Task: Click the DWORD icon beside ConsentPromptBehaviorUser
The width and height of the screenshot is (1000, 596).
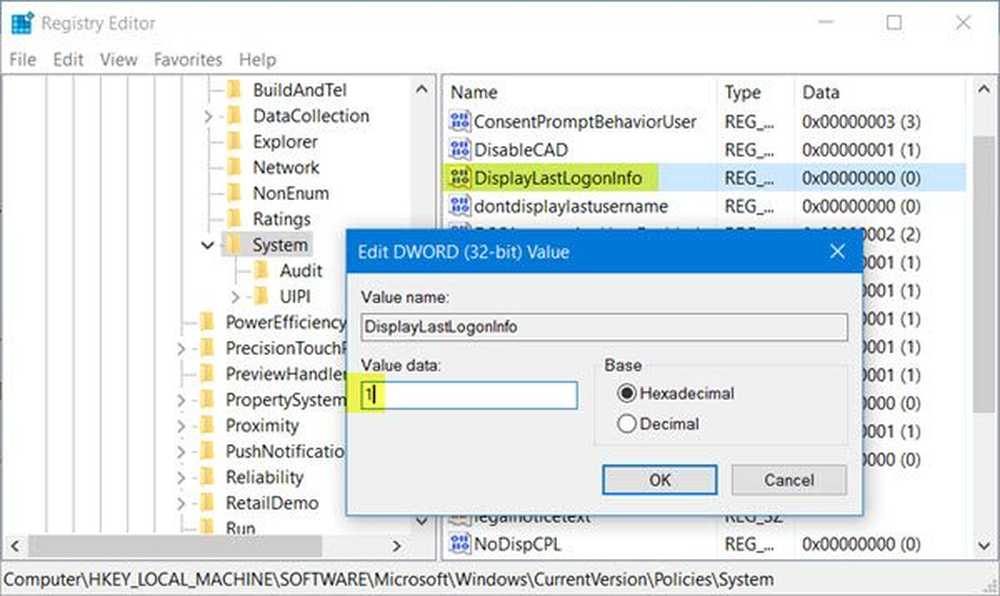Action: point(460,122)
